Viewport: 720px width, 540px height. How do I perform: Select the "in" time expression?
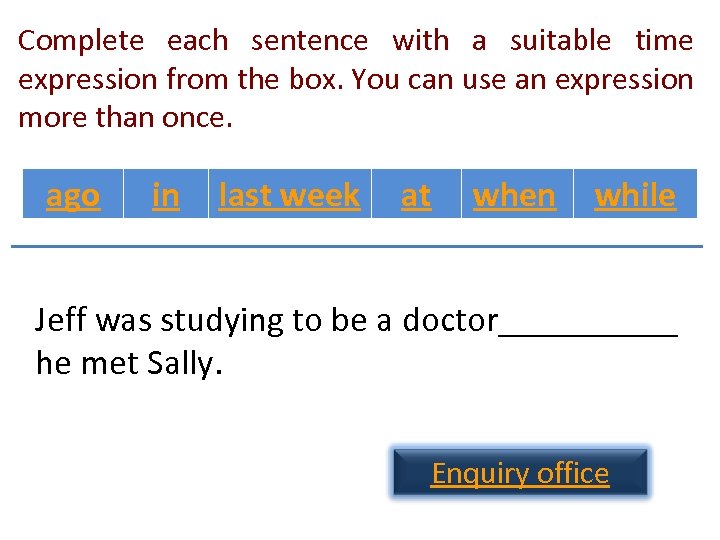(166, 196)
